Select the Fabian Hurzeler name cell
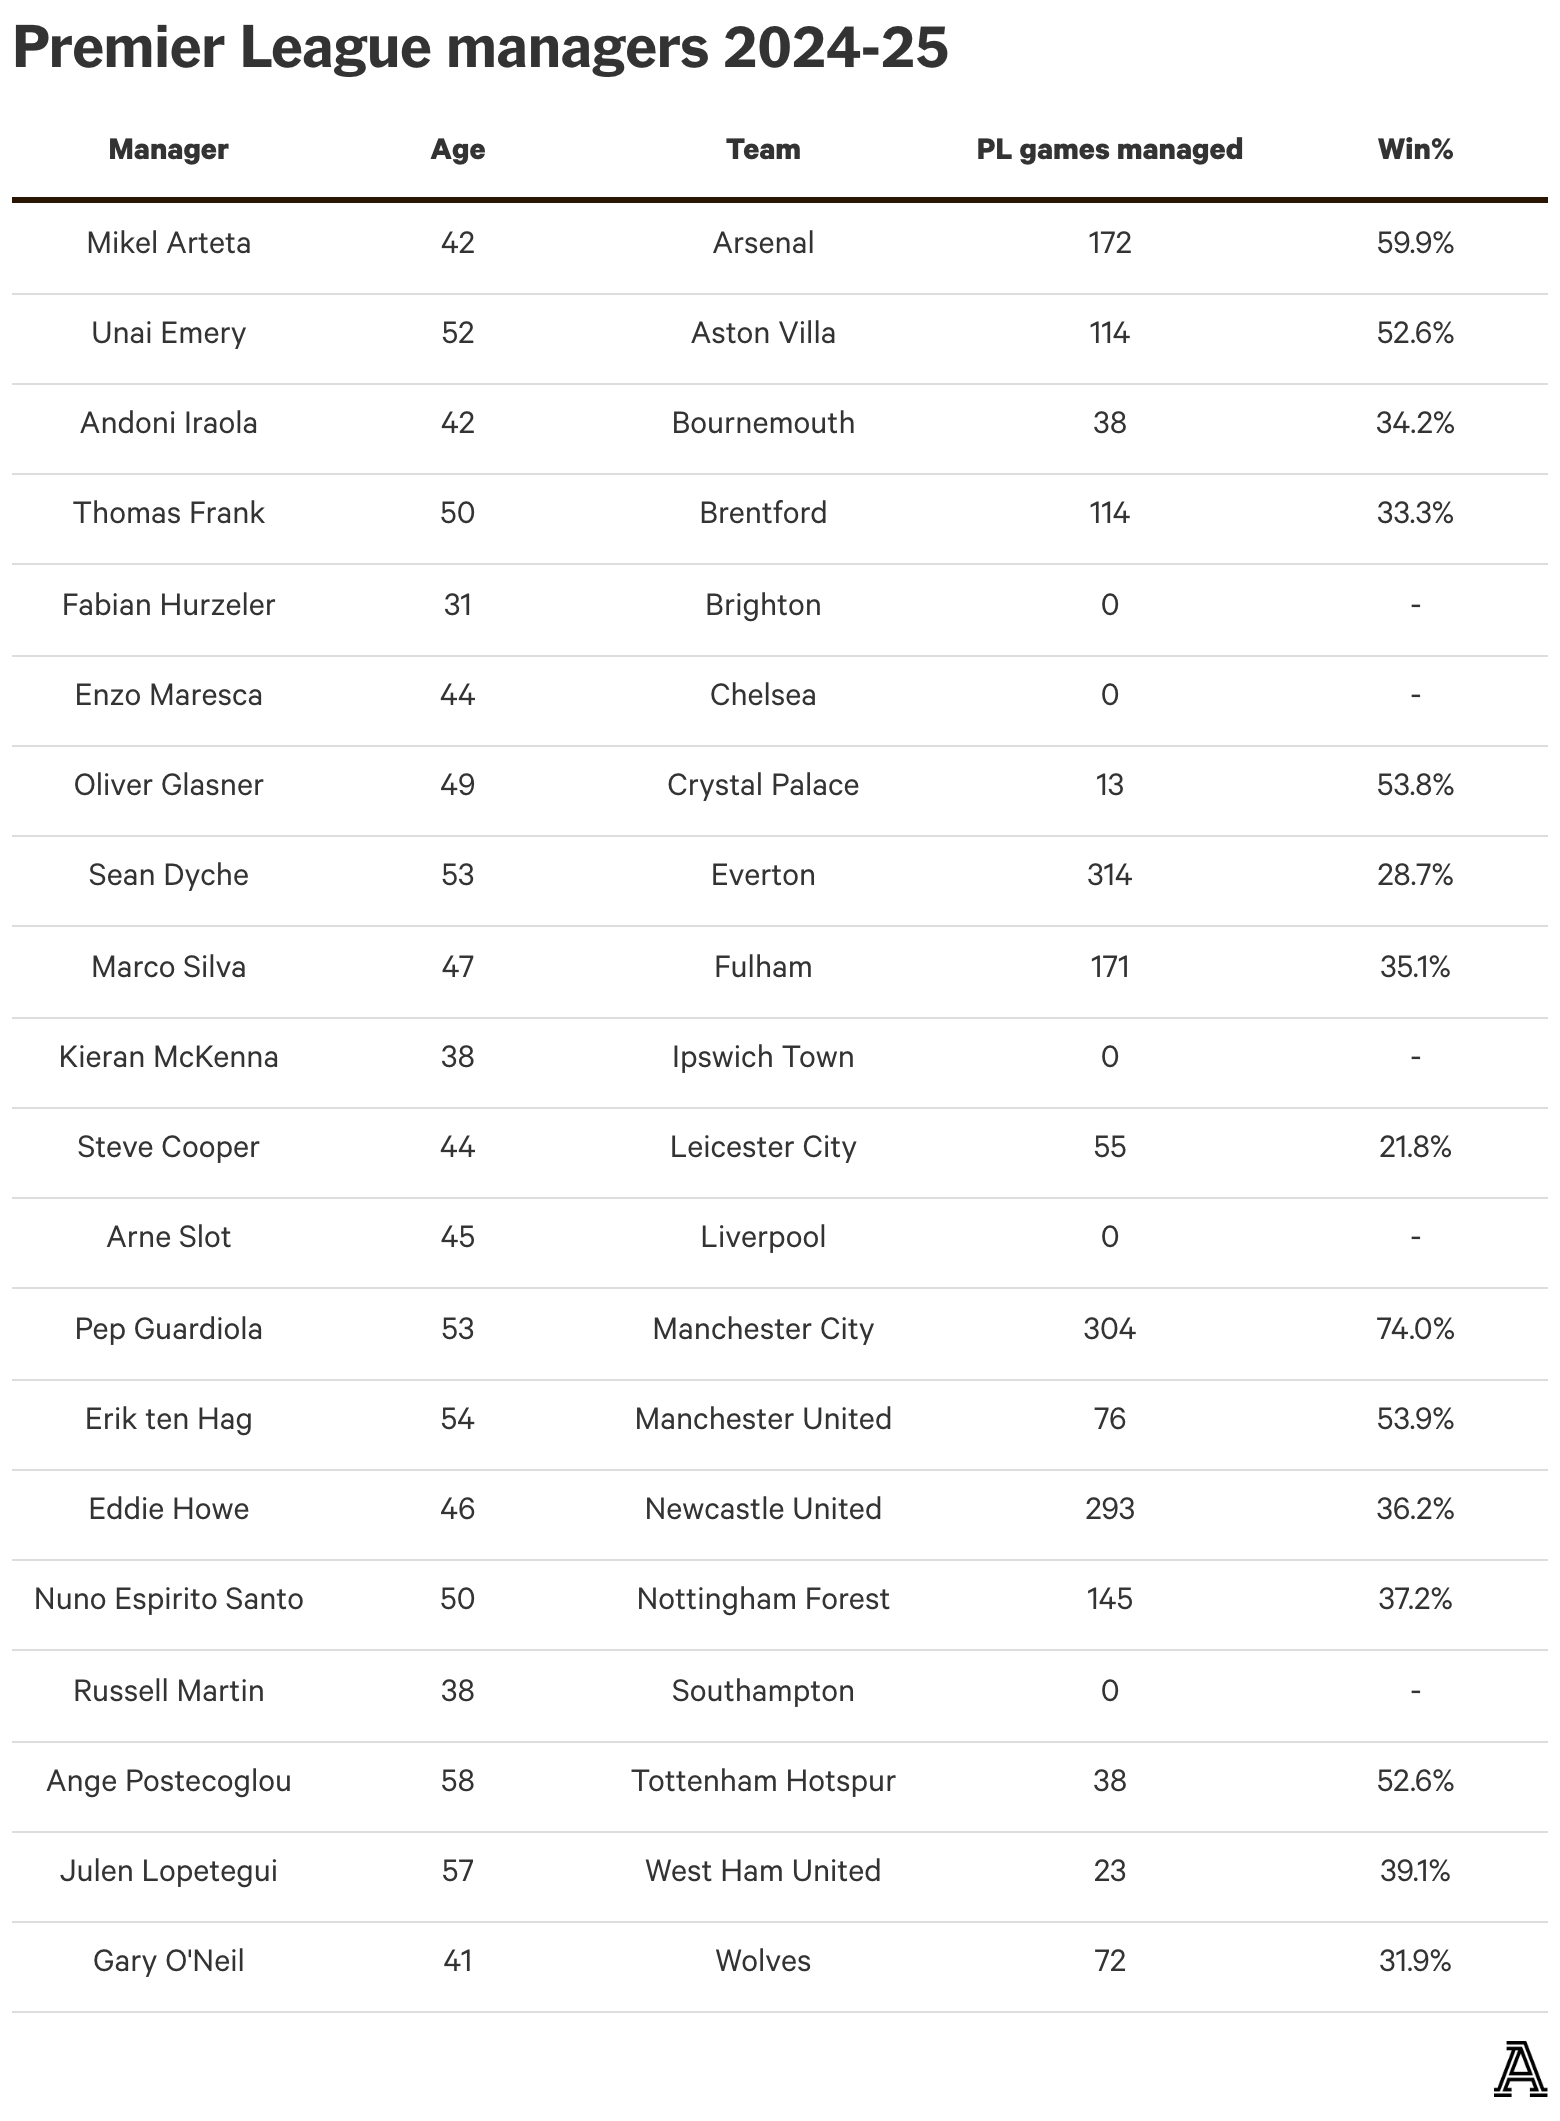 (x=168, y=605)
